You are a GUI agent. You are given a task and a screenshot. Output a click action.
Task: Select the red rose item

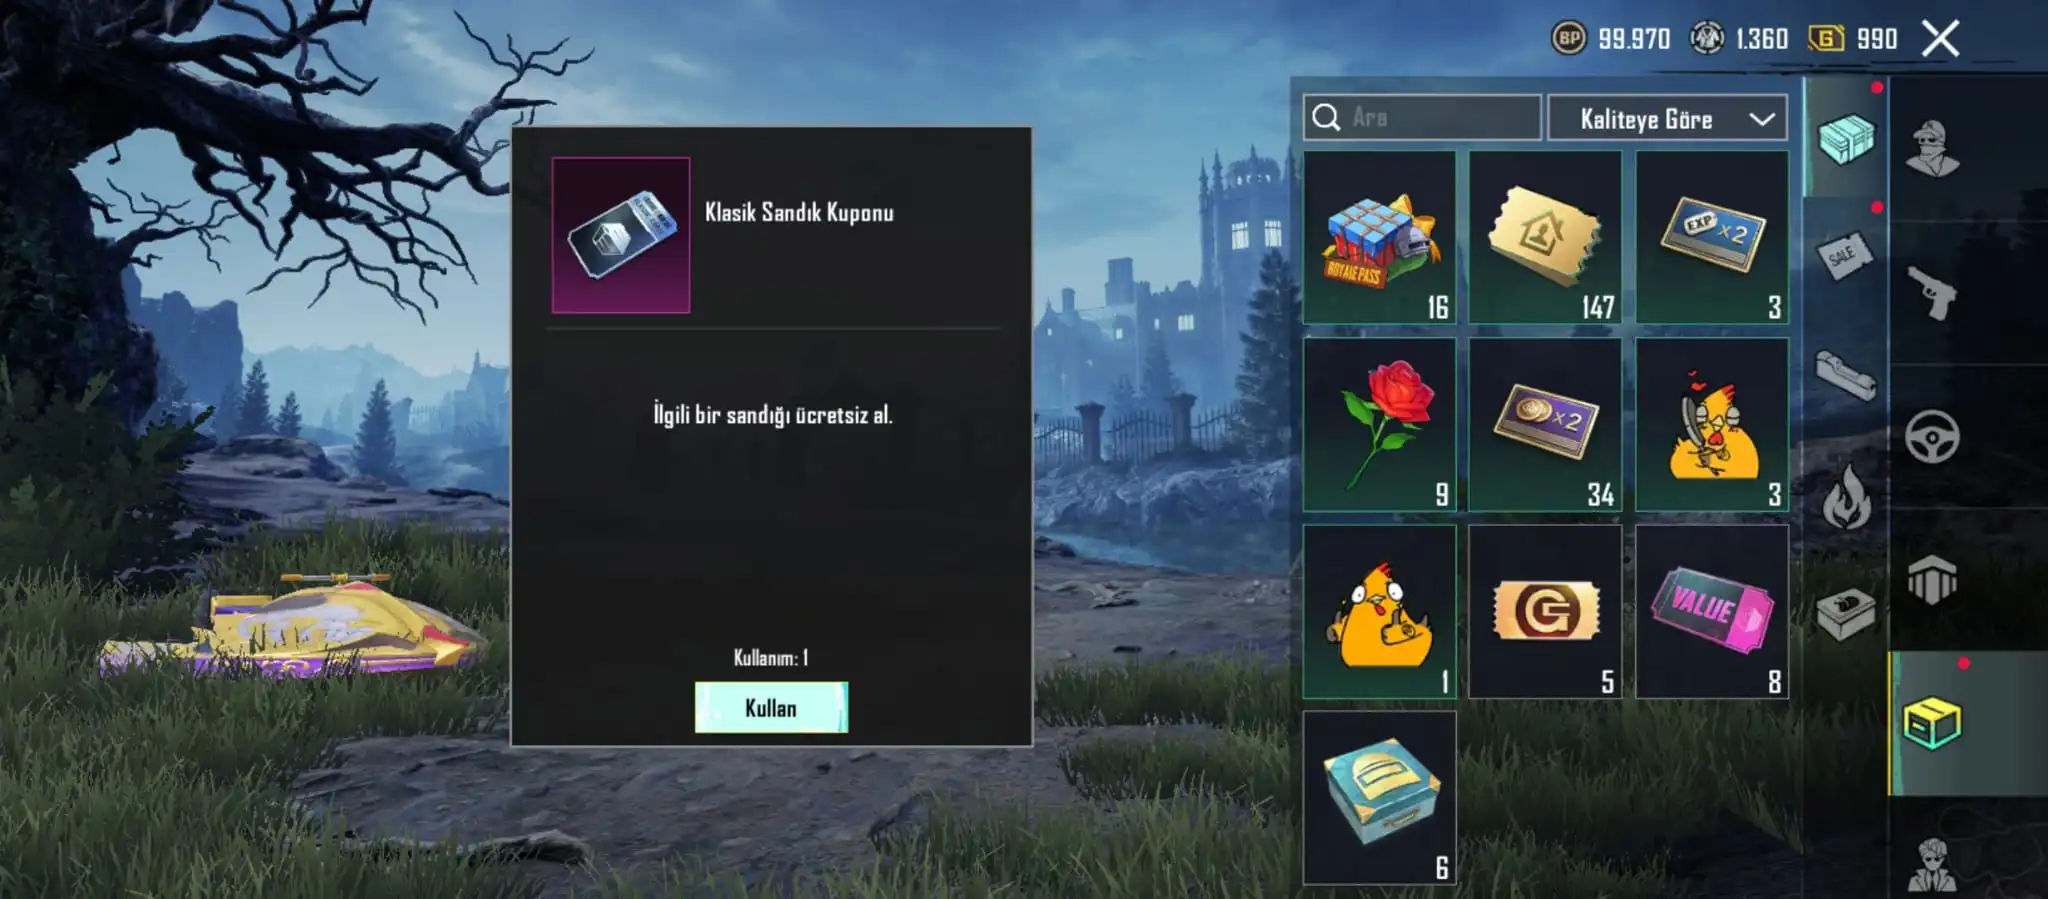[1379, 424]
